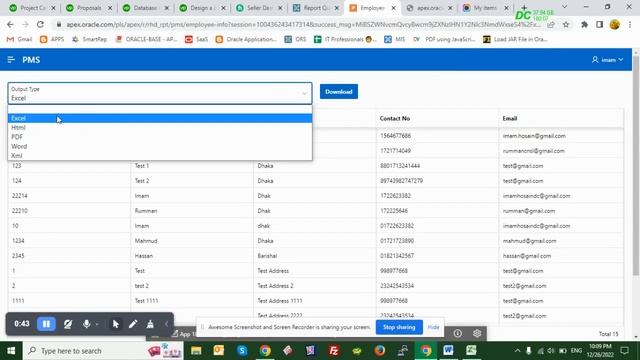Open the Windows Start menu
This screenshot has height=360, width=640.
pyautogui.click(x=11, y=351)
